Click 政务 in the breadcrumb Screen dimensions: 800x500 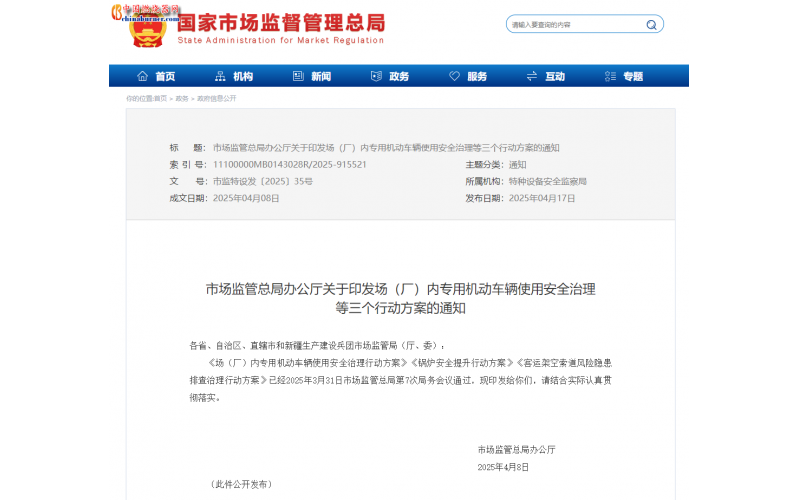pyautogui.click(x=182, y=98)
